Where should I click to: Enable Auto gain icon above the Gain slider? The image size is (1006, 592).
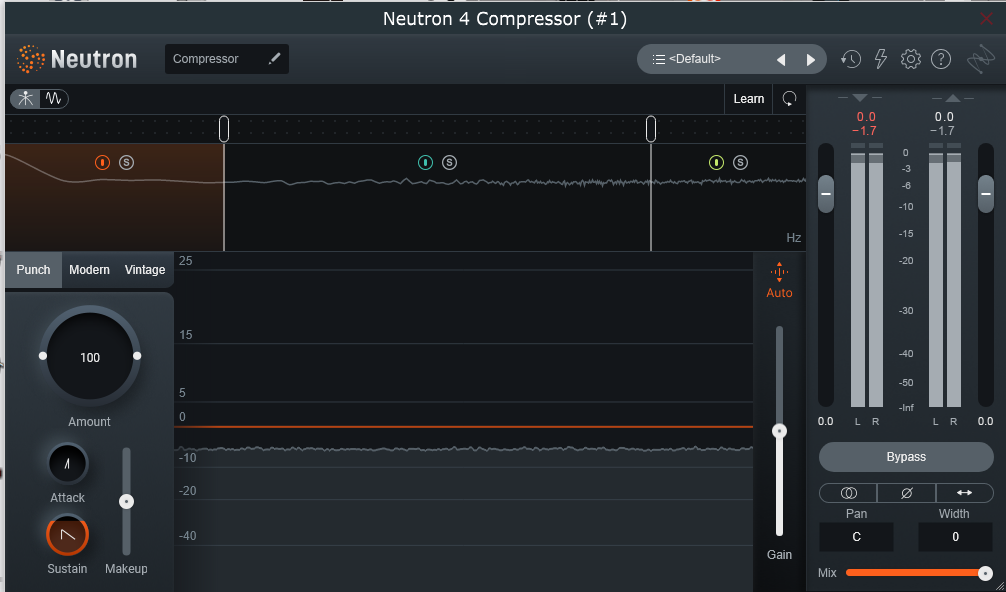coord(779,280)
